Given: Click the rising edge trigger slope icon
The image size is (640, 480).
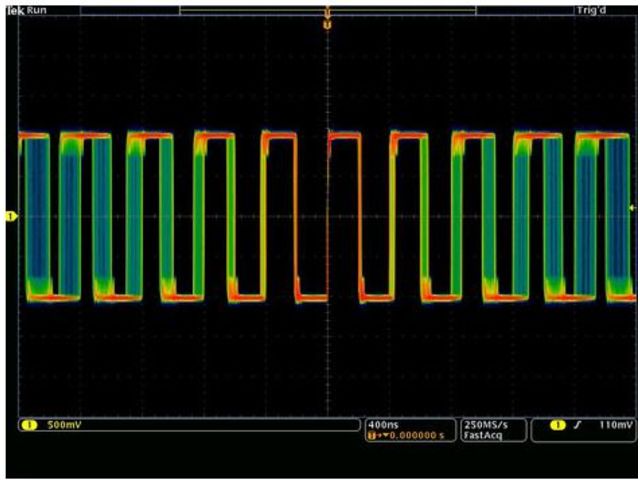Looking at the screenshot, I should [577, 426].
